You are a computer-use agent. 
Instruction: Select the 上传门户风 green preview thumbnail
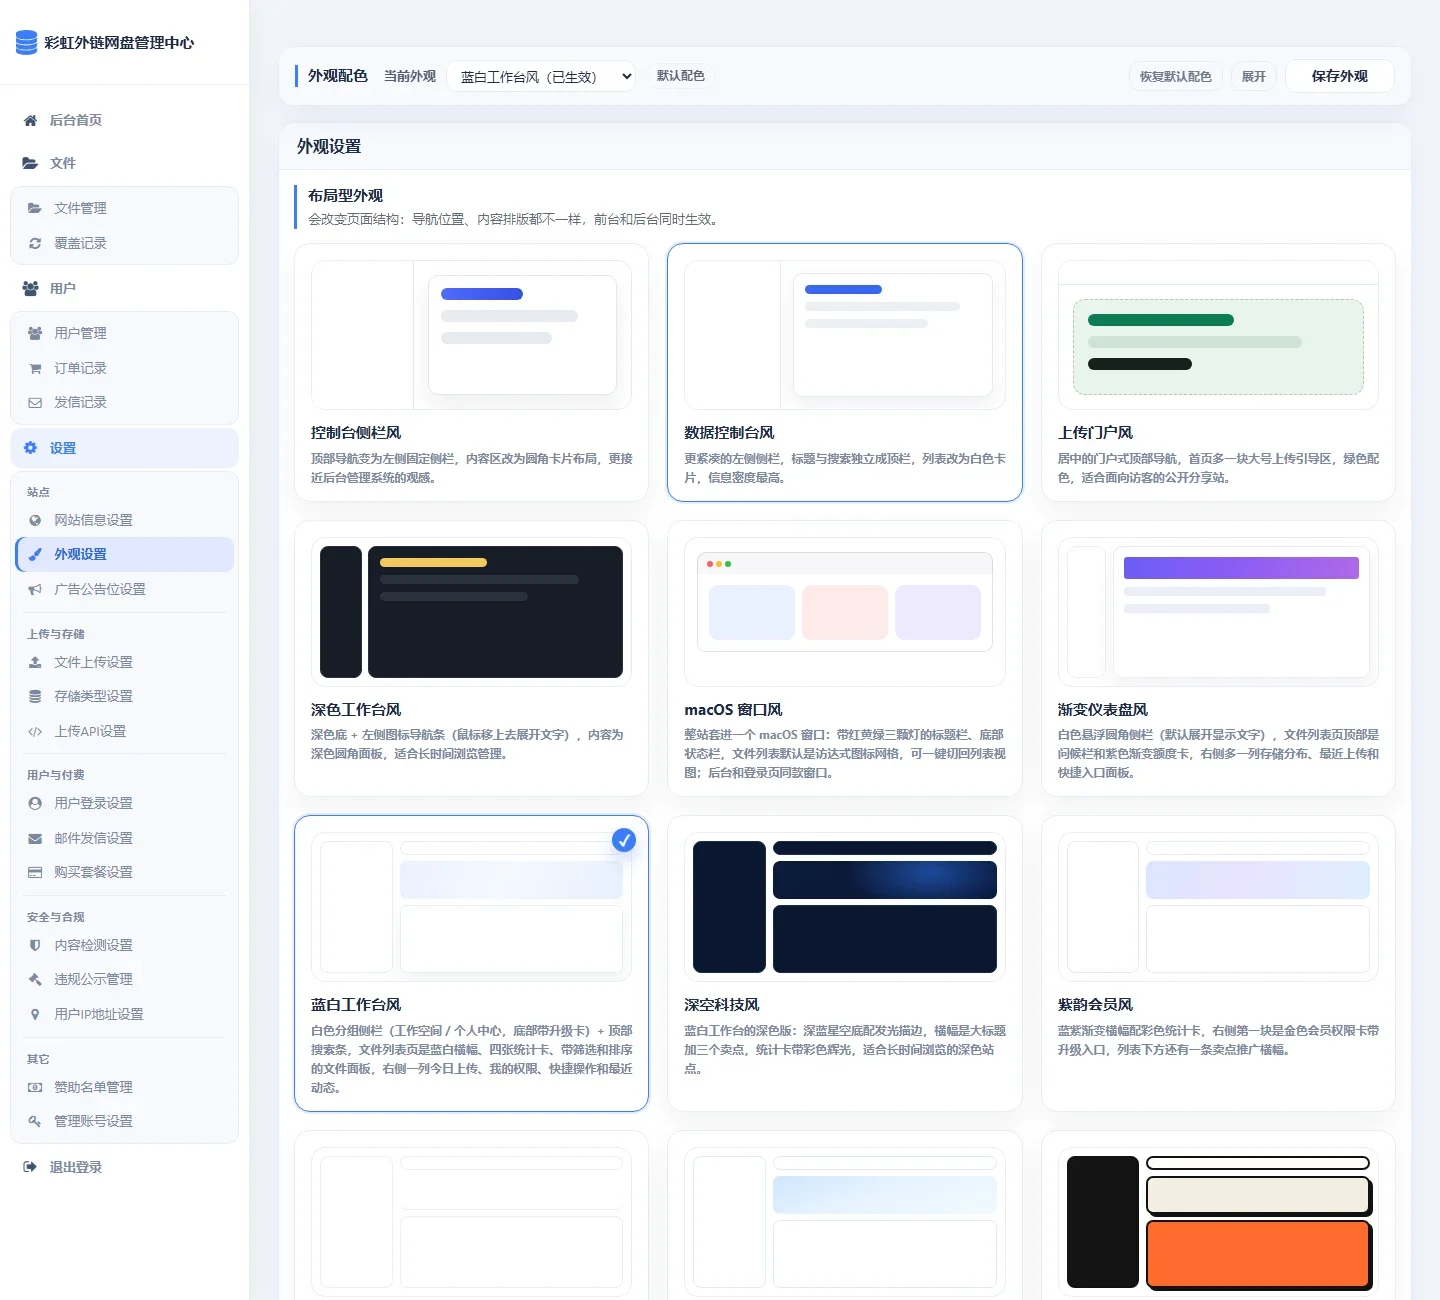click(1218, 335)
